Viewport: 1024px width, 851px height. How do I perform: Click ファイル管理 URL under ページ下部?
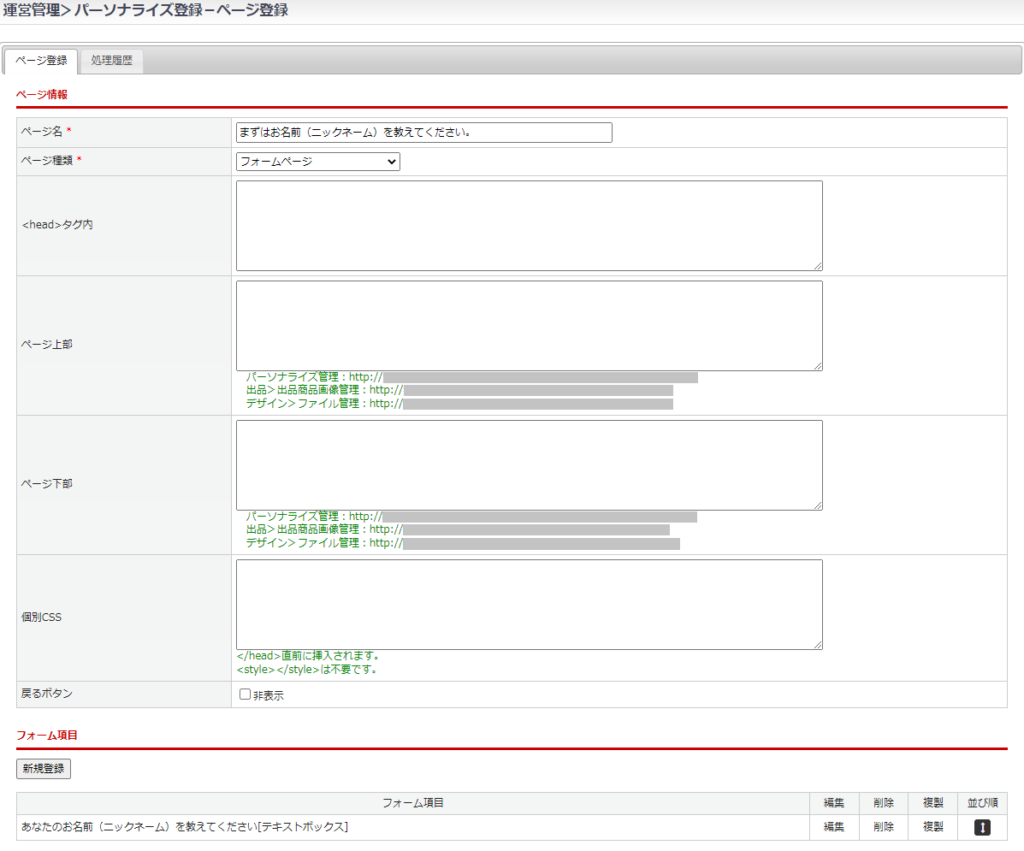pos(462,543)
